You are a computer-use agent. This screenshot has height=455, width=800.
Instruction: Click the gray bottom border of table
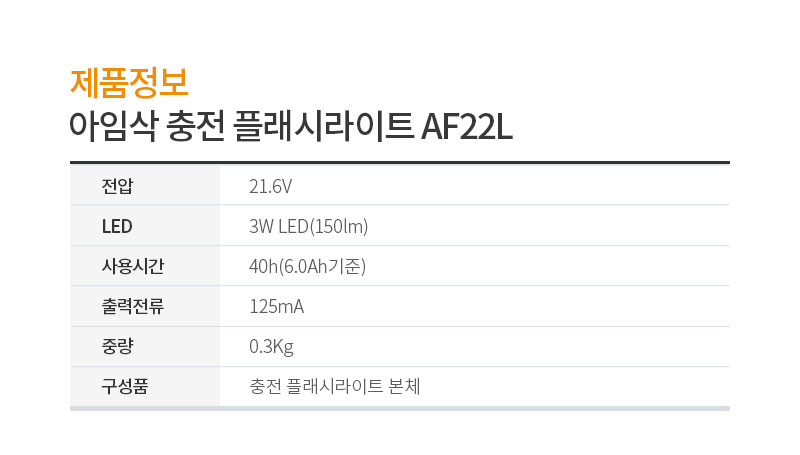(x=399, y=409)
